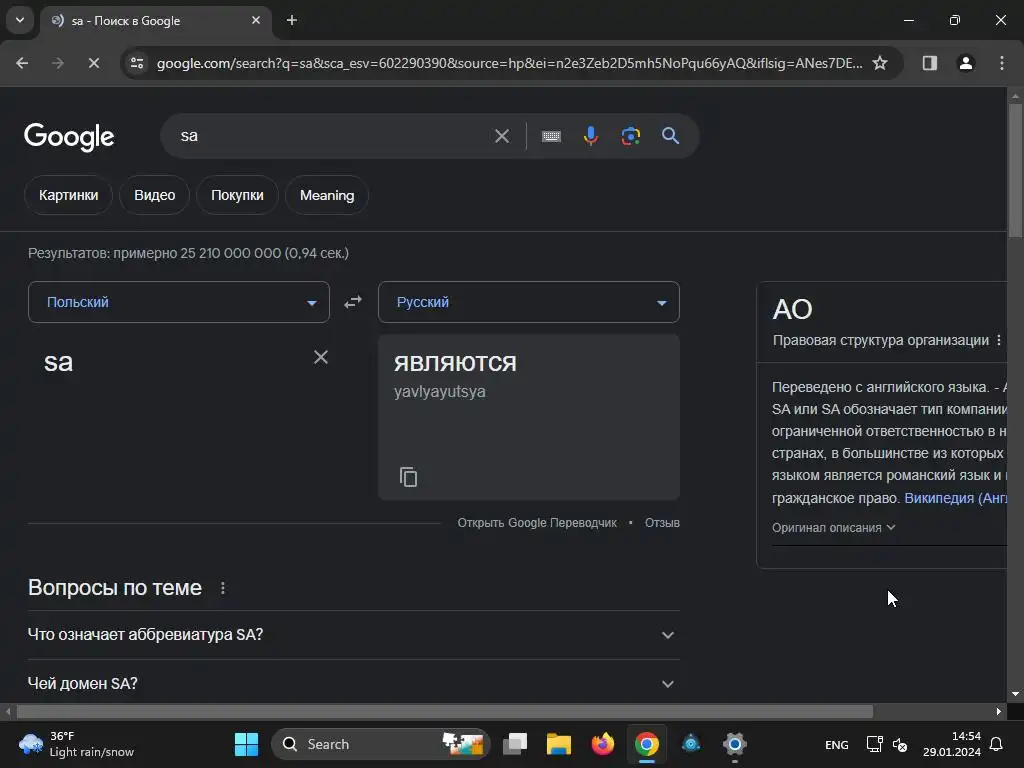Open more options in the АО knowledge panel
Viewport: 1024px width, 768px height.
click(999, 340)
